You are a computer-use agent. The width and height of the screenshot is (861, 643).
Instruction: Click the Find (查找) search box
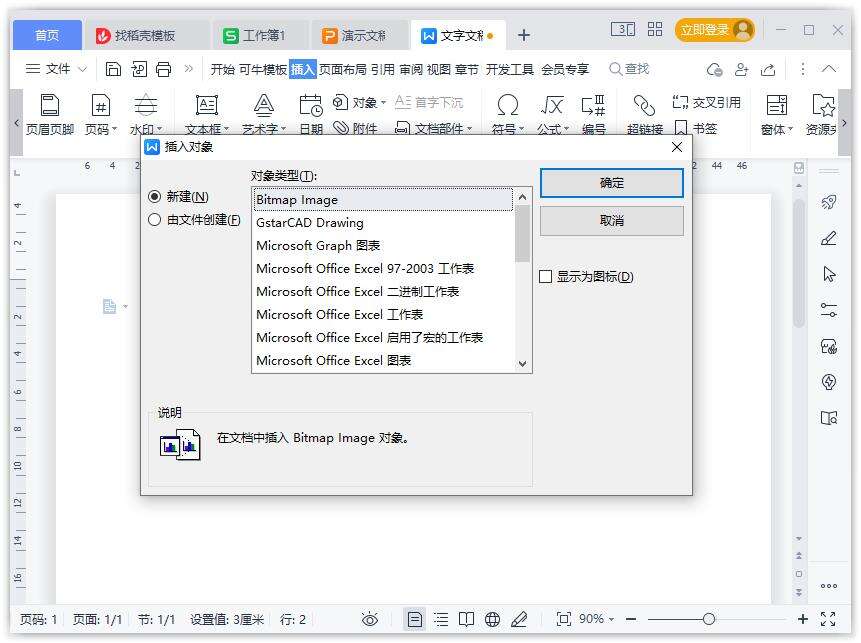[629, 69]
